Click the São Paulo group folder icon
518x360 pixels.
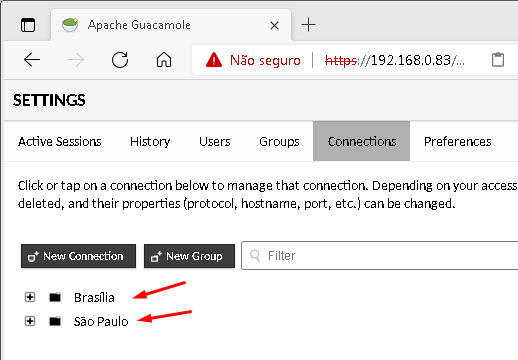tap(55, 321)
